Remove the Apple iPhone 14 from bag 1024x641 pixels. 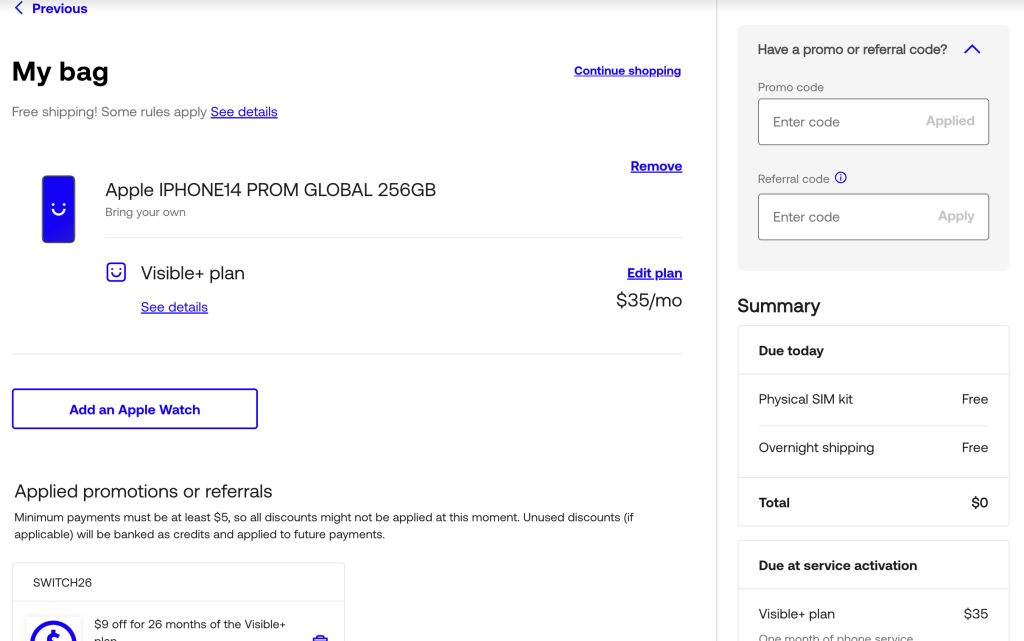click(656, 167)
